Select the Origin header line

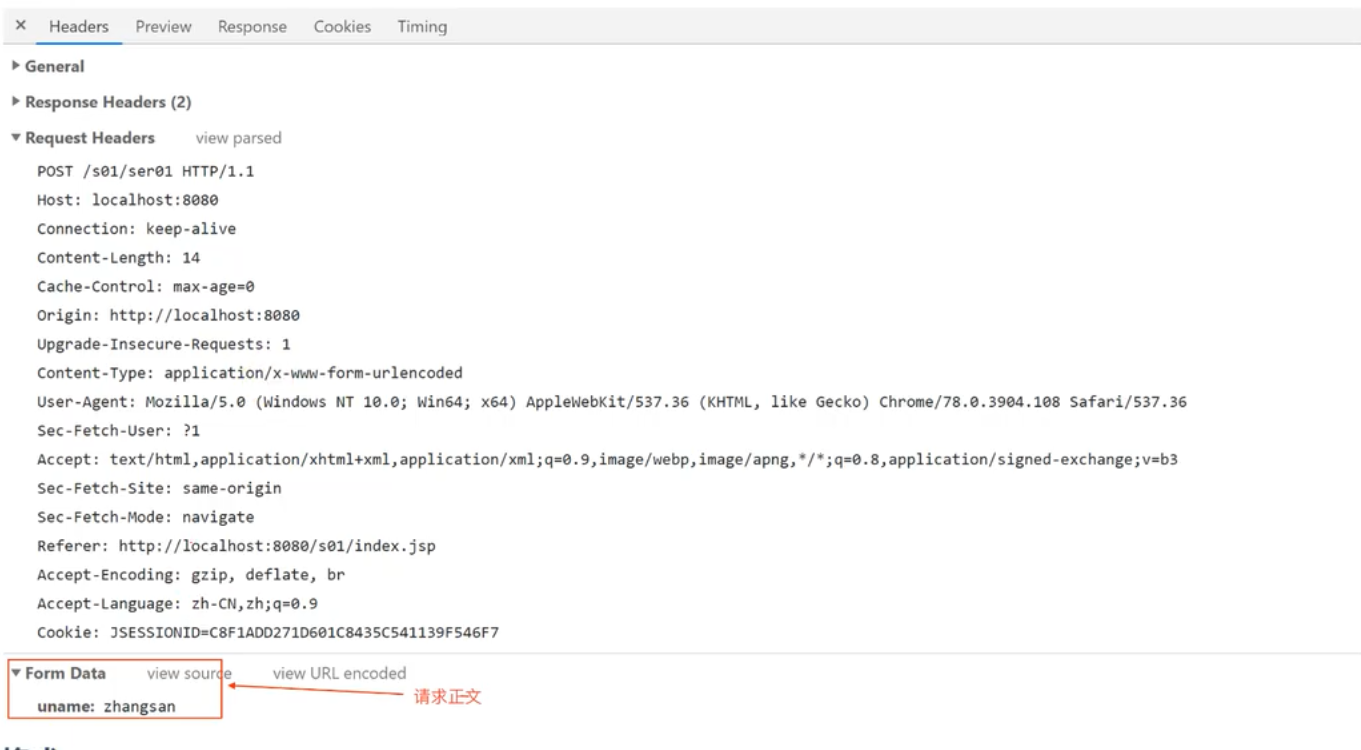coord(169,315)
